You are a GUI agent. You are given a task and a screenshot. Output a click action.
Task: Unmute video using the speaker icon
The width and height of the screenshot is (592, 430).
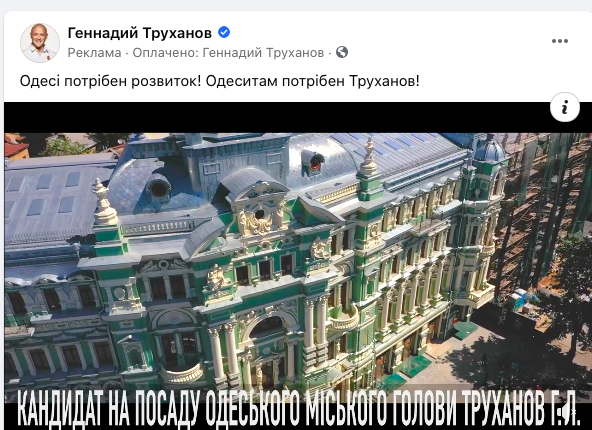pos(565,415)
